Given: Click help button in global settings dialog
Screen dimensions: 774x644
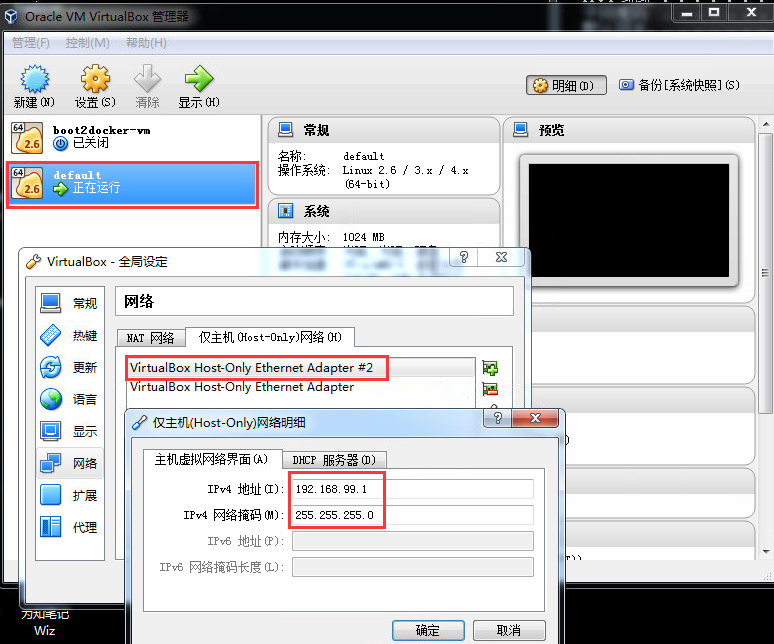Looking at the screenshot, I should (464, 257).
